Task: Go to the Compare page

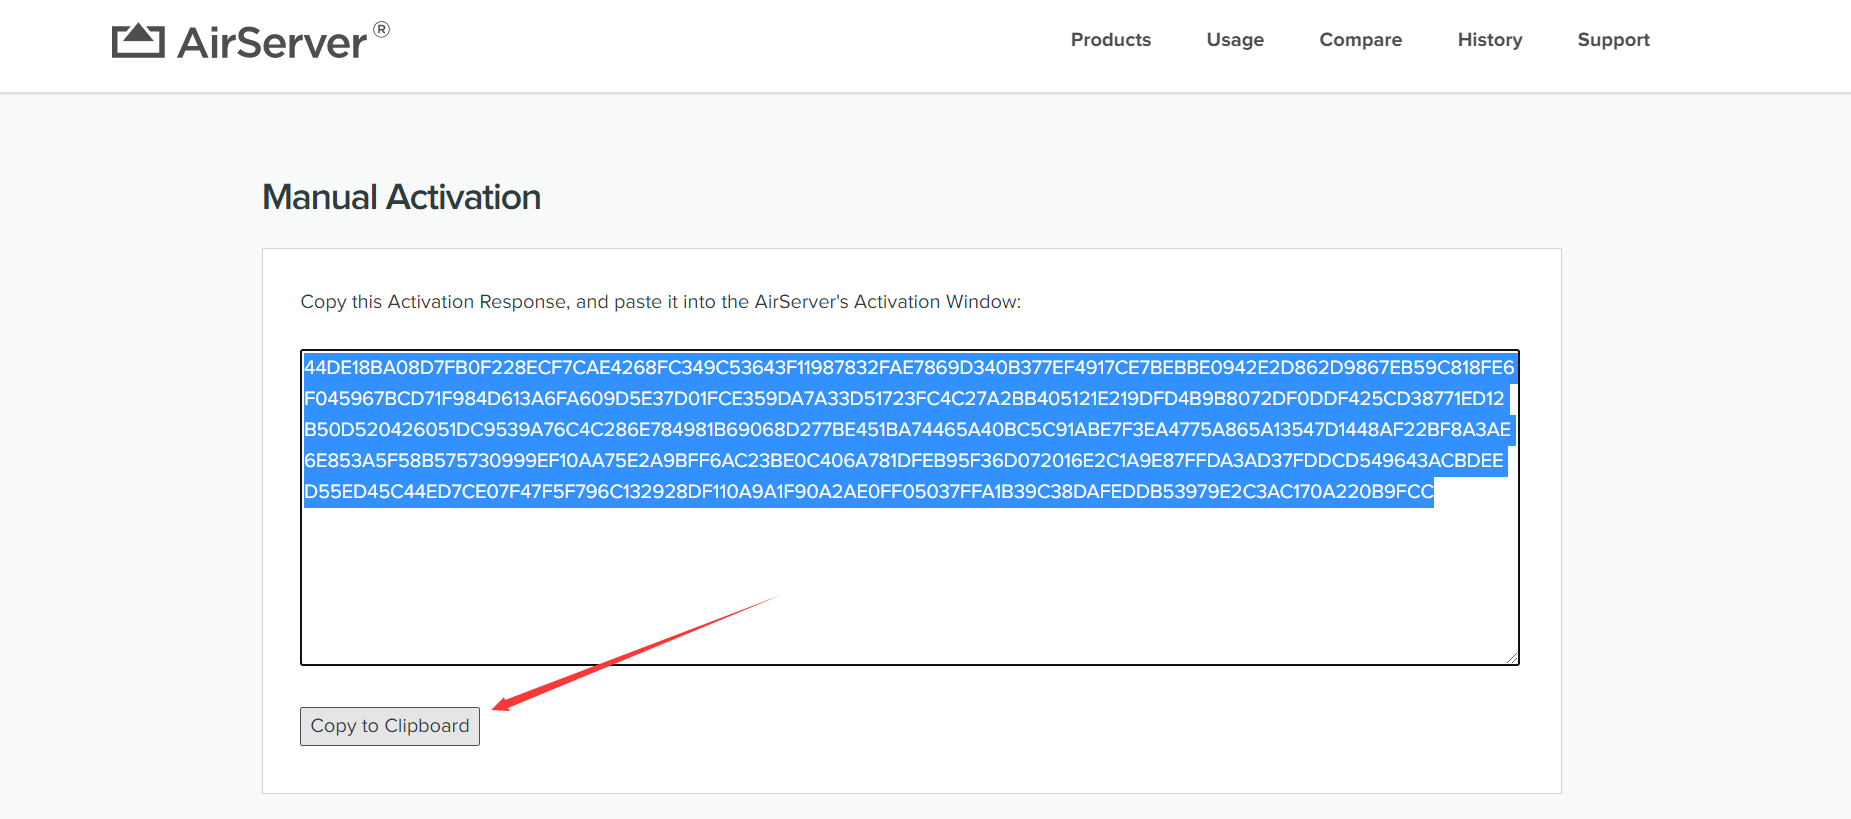Action: [x=1361, y=40]
